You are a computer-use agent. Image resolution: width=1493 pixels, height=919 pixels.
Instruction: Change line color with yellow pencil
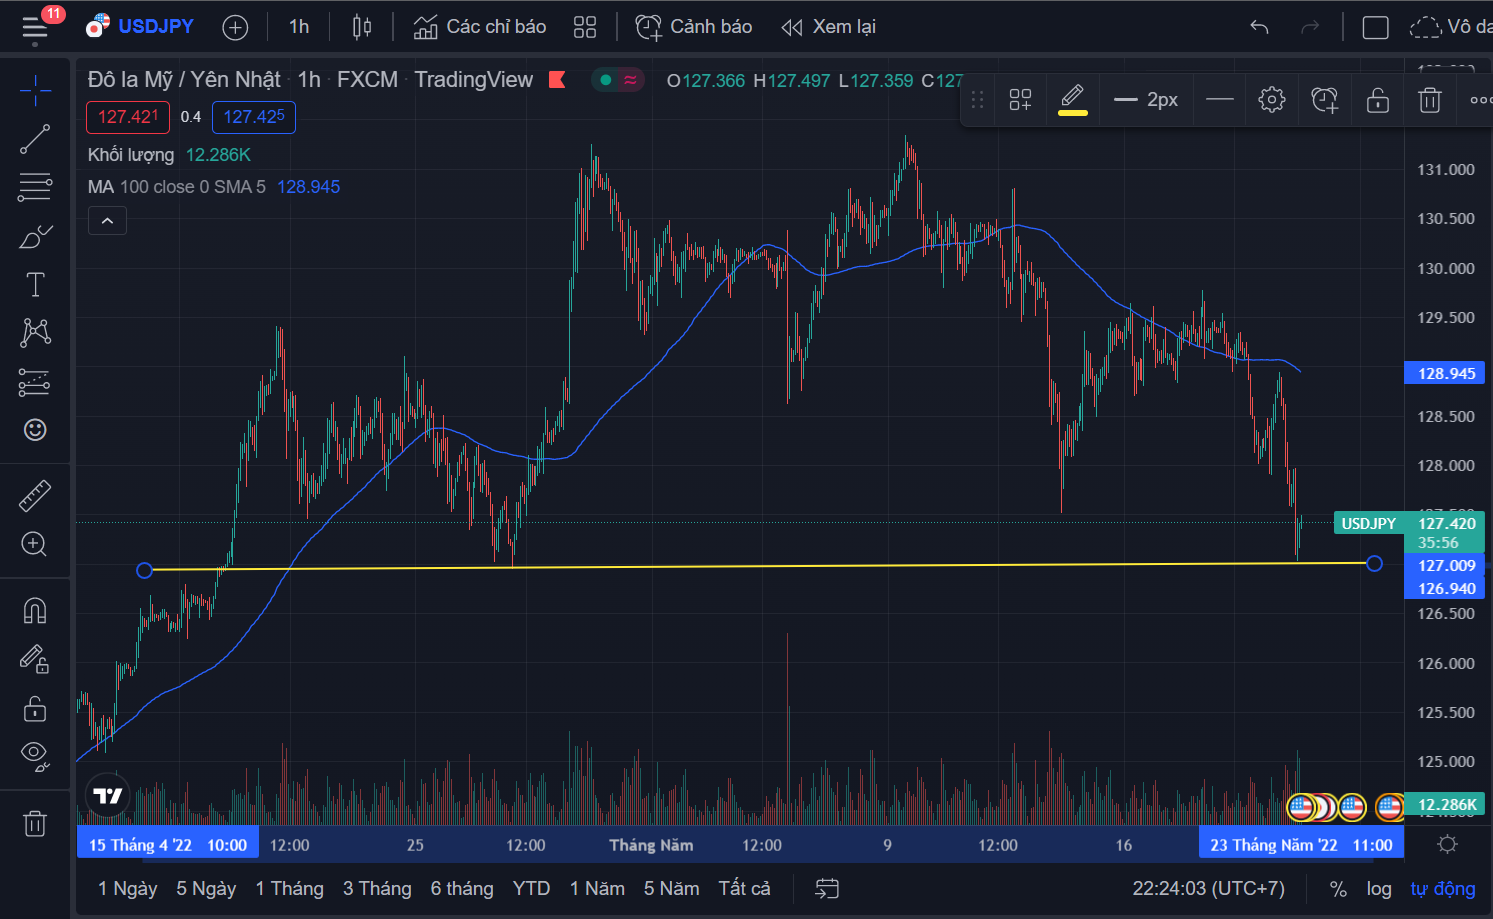[x=1072, y=100]
